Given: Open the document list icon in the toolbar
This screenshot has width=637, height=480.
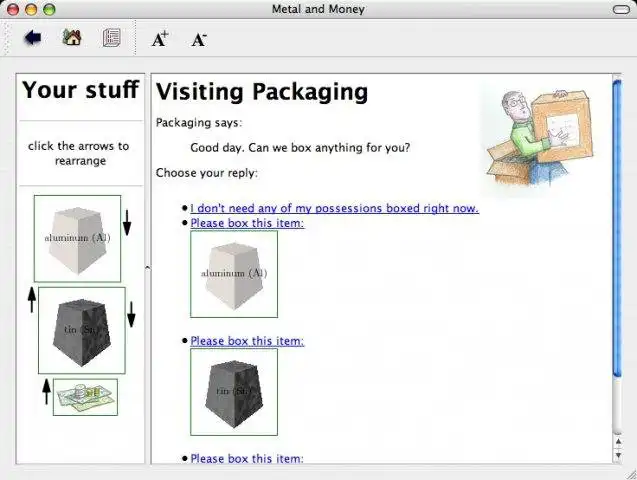Looking at the screenshot, I should [111, 38].
